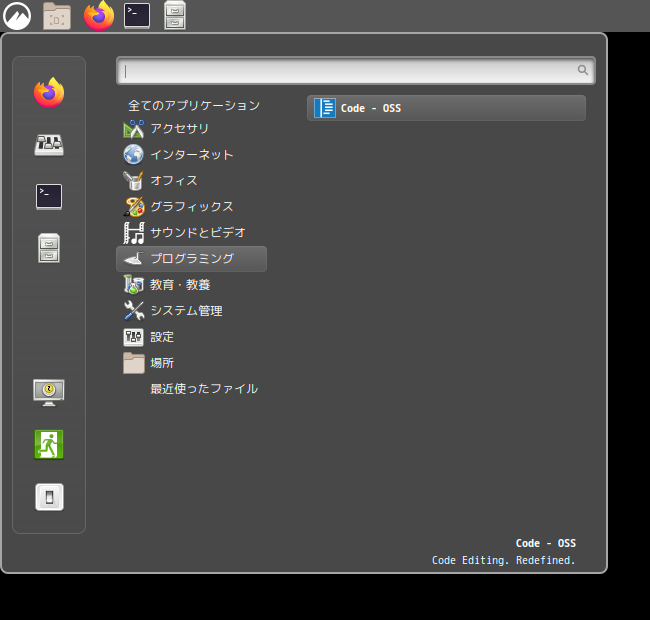Screen dimensions: 650x620
Task: Select the オフィス category label
Action: tap(174, 181)
